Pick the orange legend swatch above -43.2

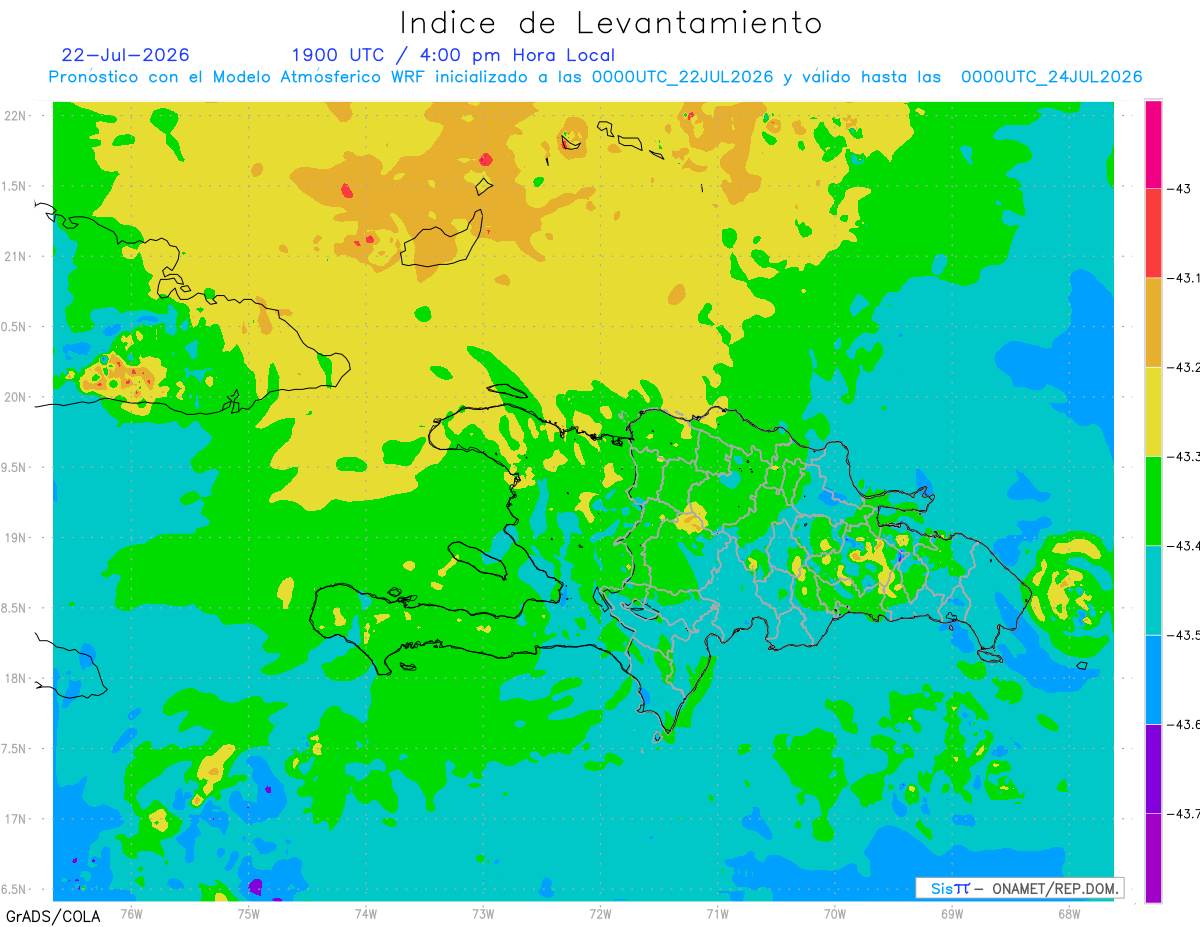click(1153, 322)
